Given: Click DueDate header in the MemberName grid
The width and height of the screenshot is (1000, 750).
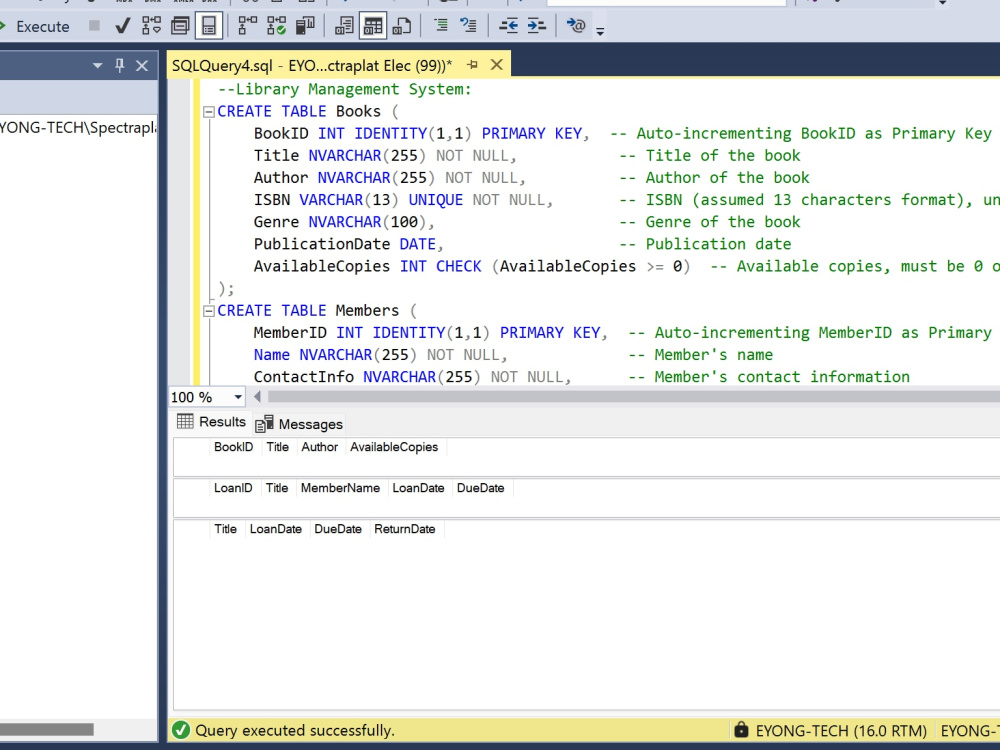Looking at the screenshot, I should click(480, 488).
